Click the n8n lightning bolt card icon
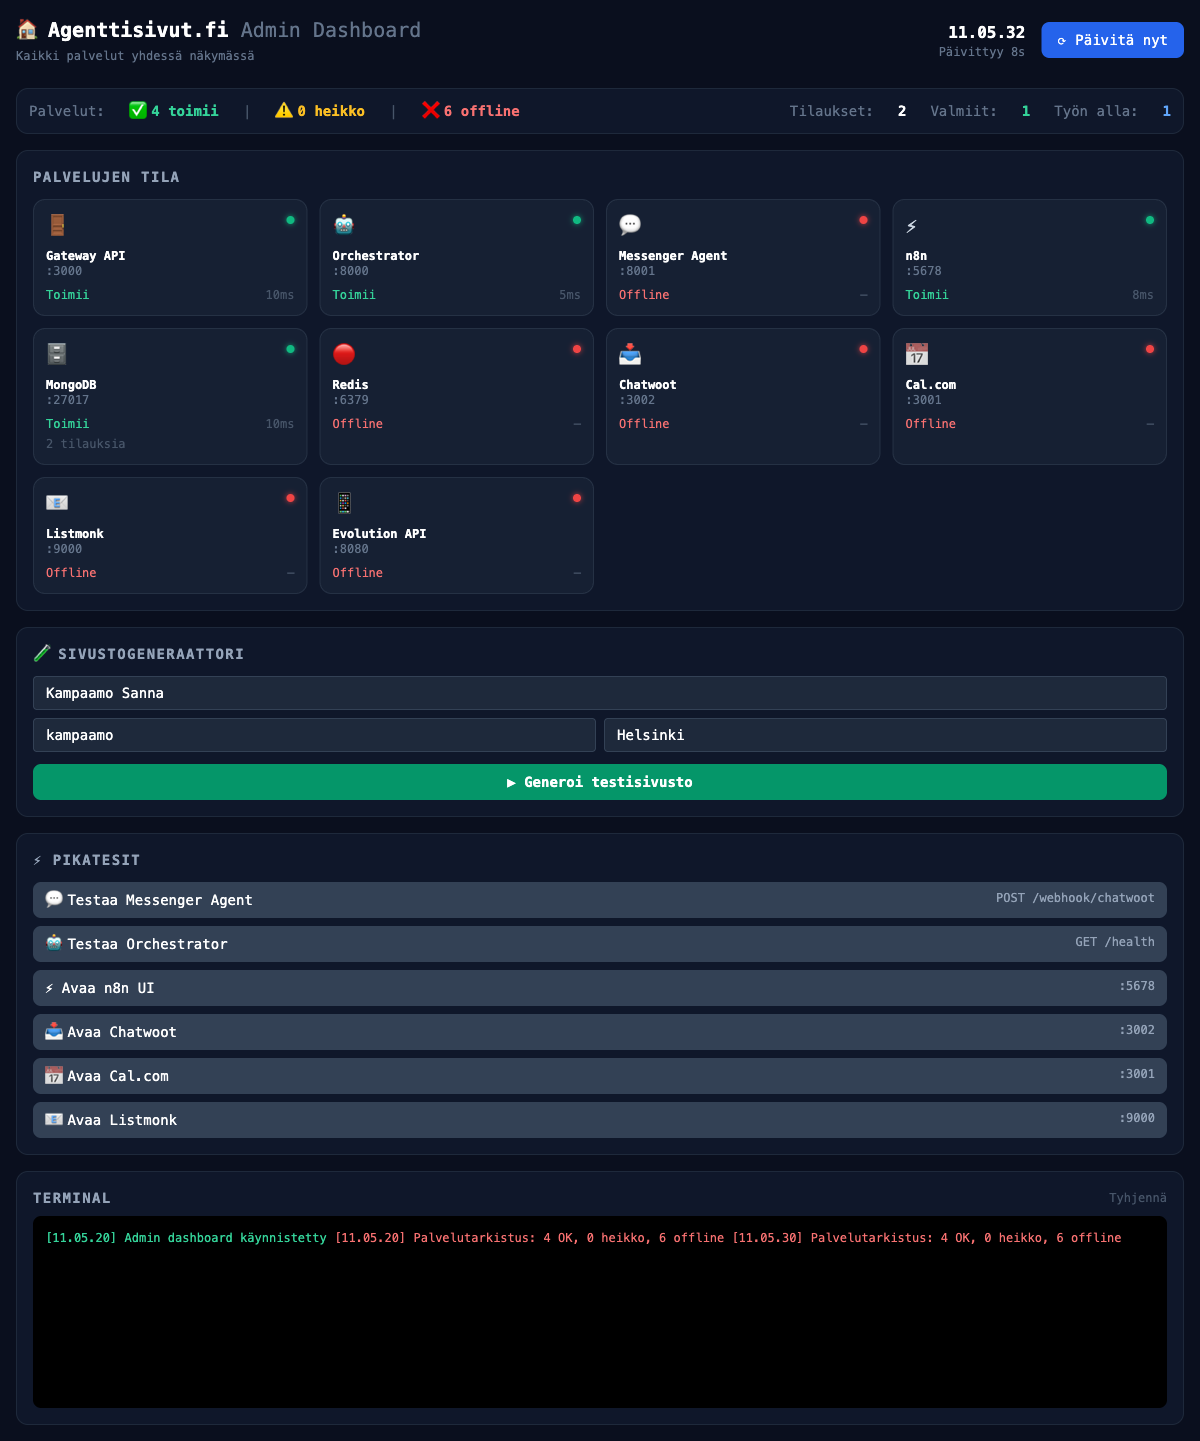Screen dimensions: 1200x1441 pyautogui.click(x=912, y=226)
